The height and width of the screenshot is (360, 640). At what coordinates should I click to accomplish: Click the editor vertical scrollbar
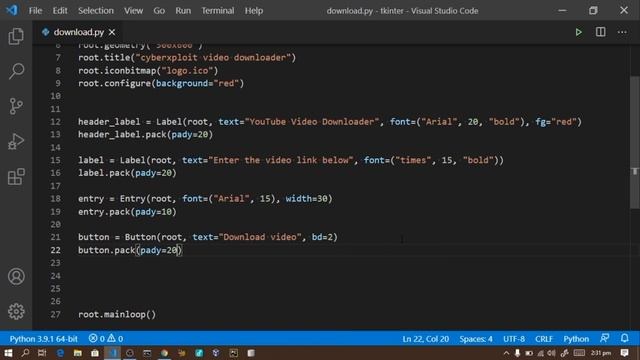635,143
